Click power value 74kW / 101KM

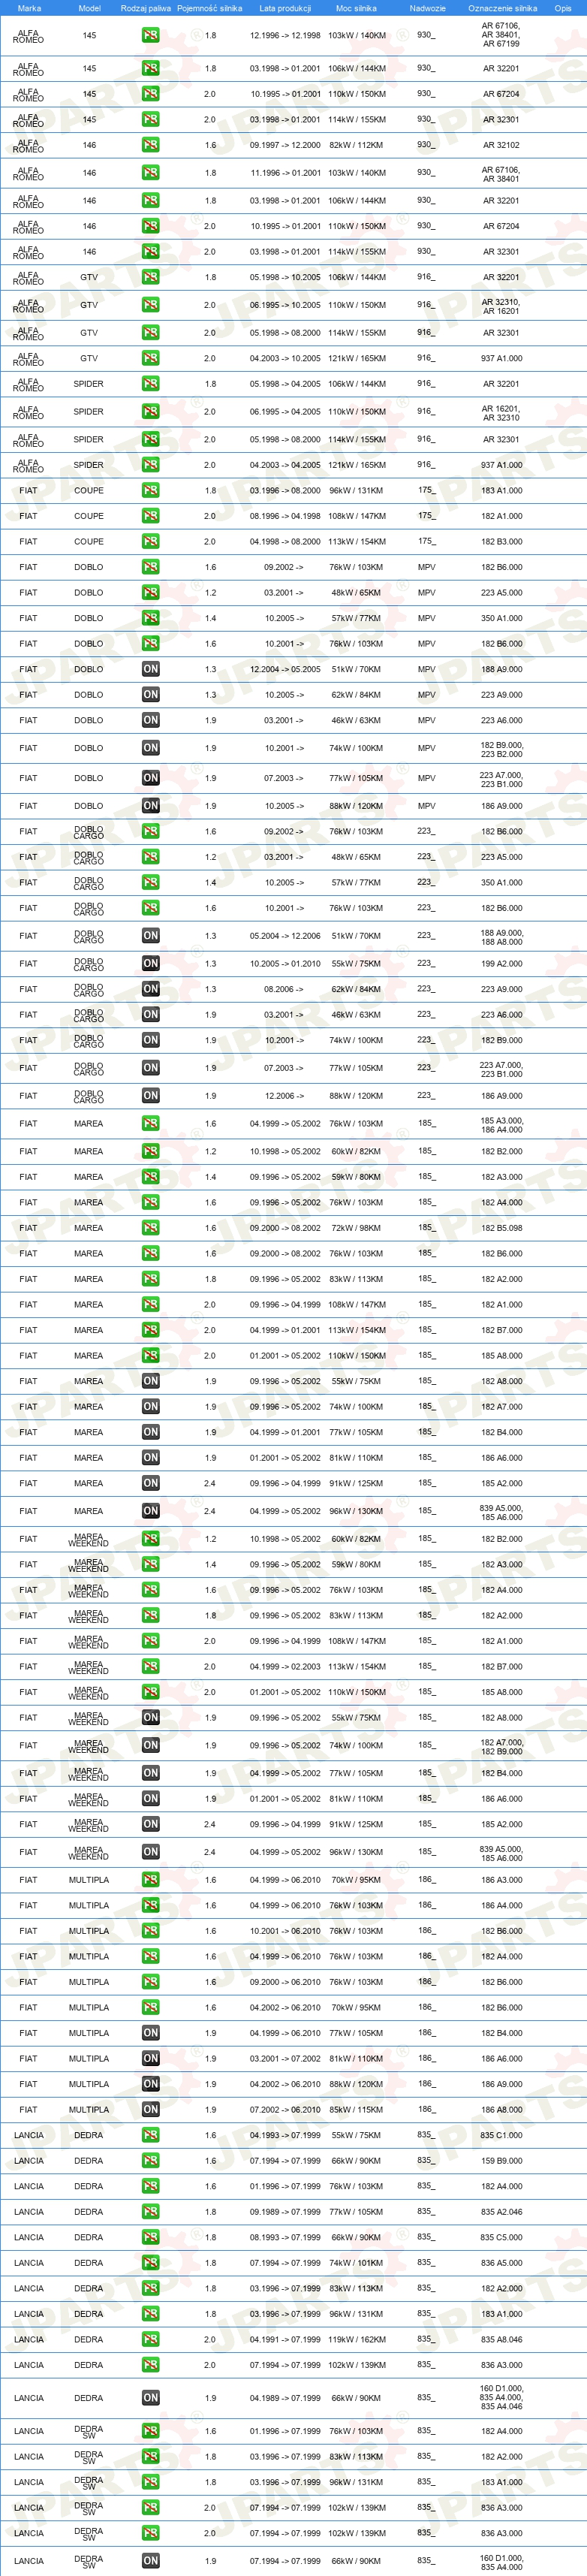click(x=357, y=2263)
